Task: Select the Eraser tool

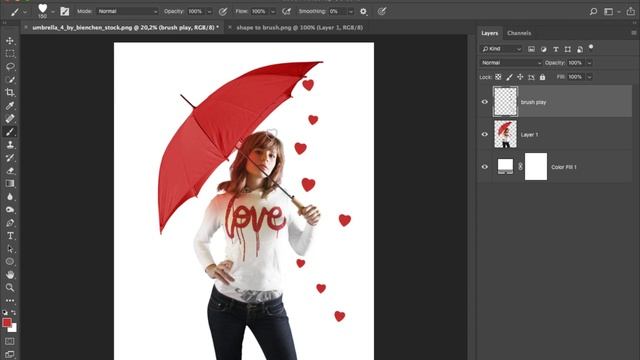Action: [x=10, y=171]
